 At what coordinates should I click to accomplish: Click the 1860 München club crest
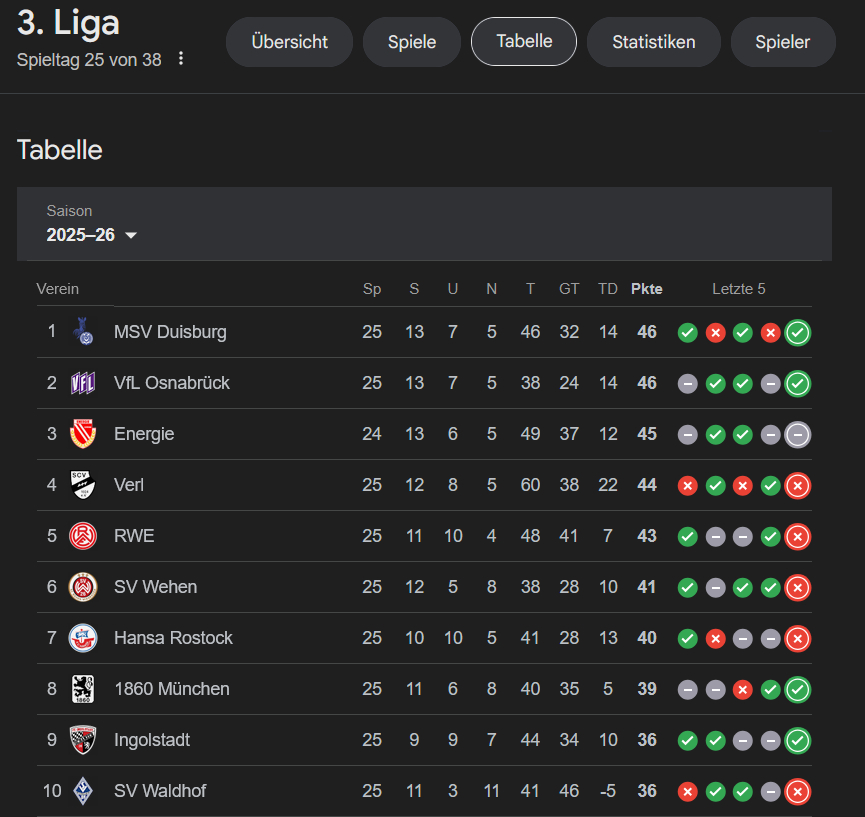click(x=82, y=689)
